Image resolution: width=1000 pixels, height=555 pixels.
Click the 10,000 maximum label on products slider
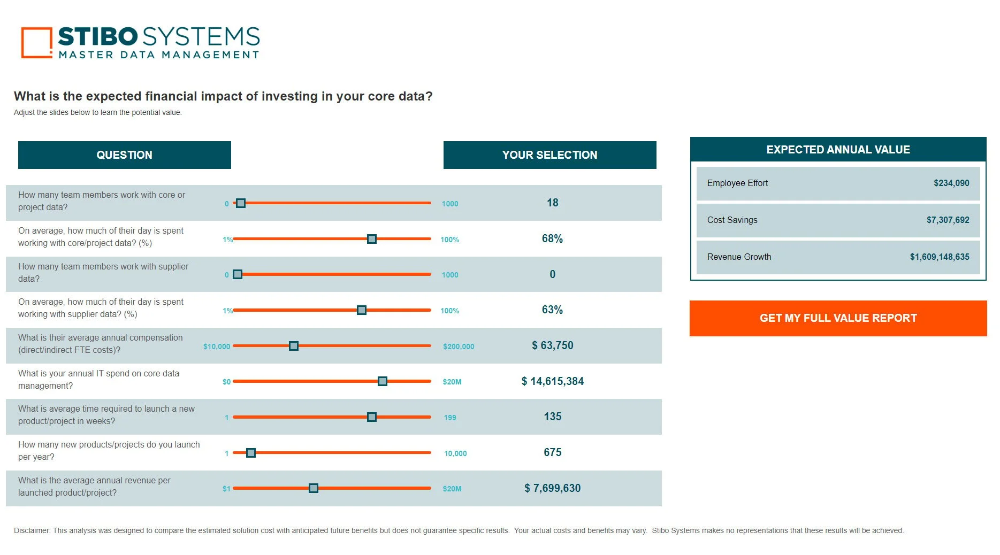(x=455, y=453)
